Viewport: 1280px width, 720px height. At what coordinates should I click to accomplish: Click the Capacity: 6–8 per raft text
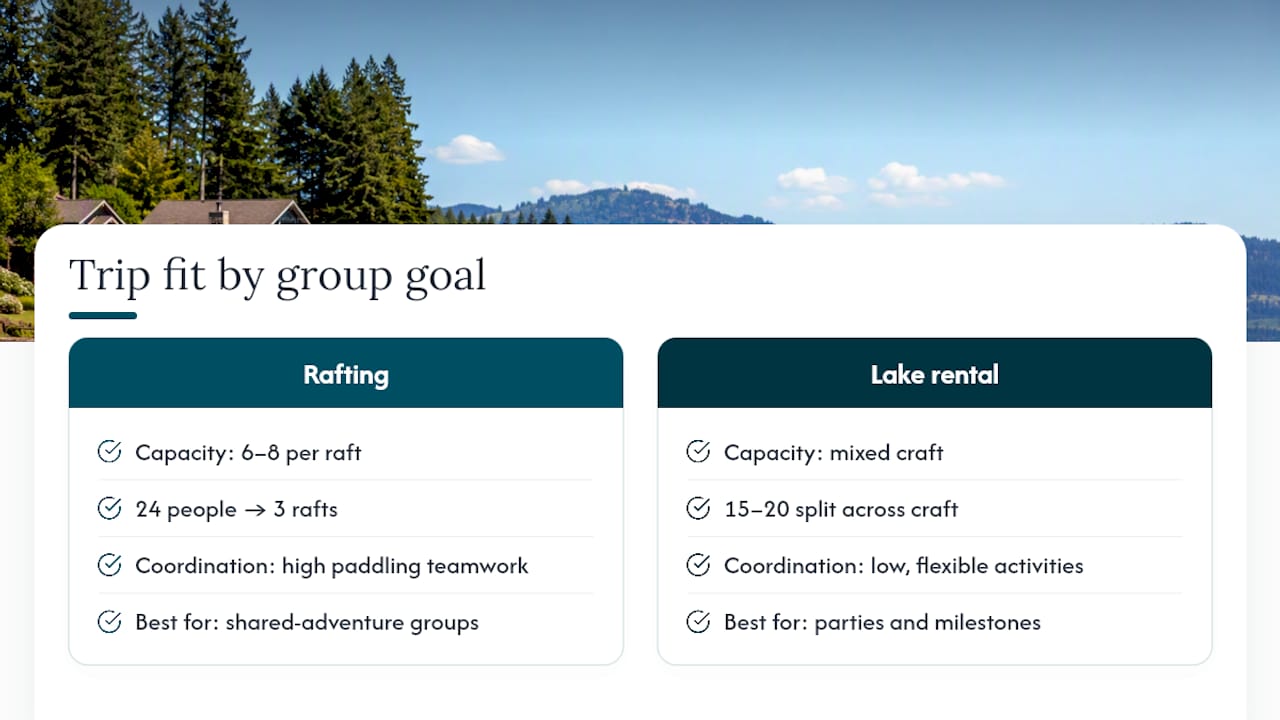(x=248, y=453)
